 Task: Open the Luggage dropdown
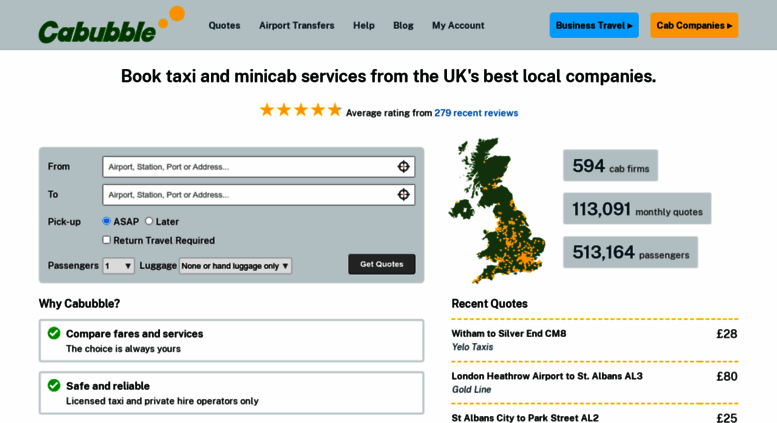tap(235, 266)
